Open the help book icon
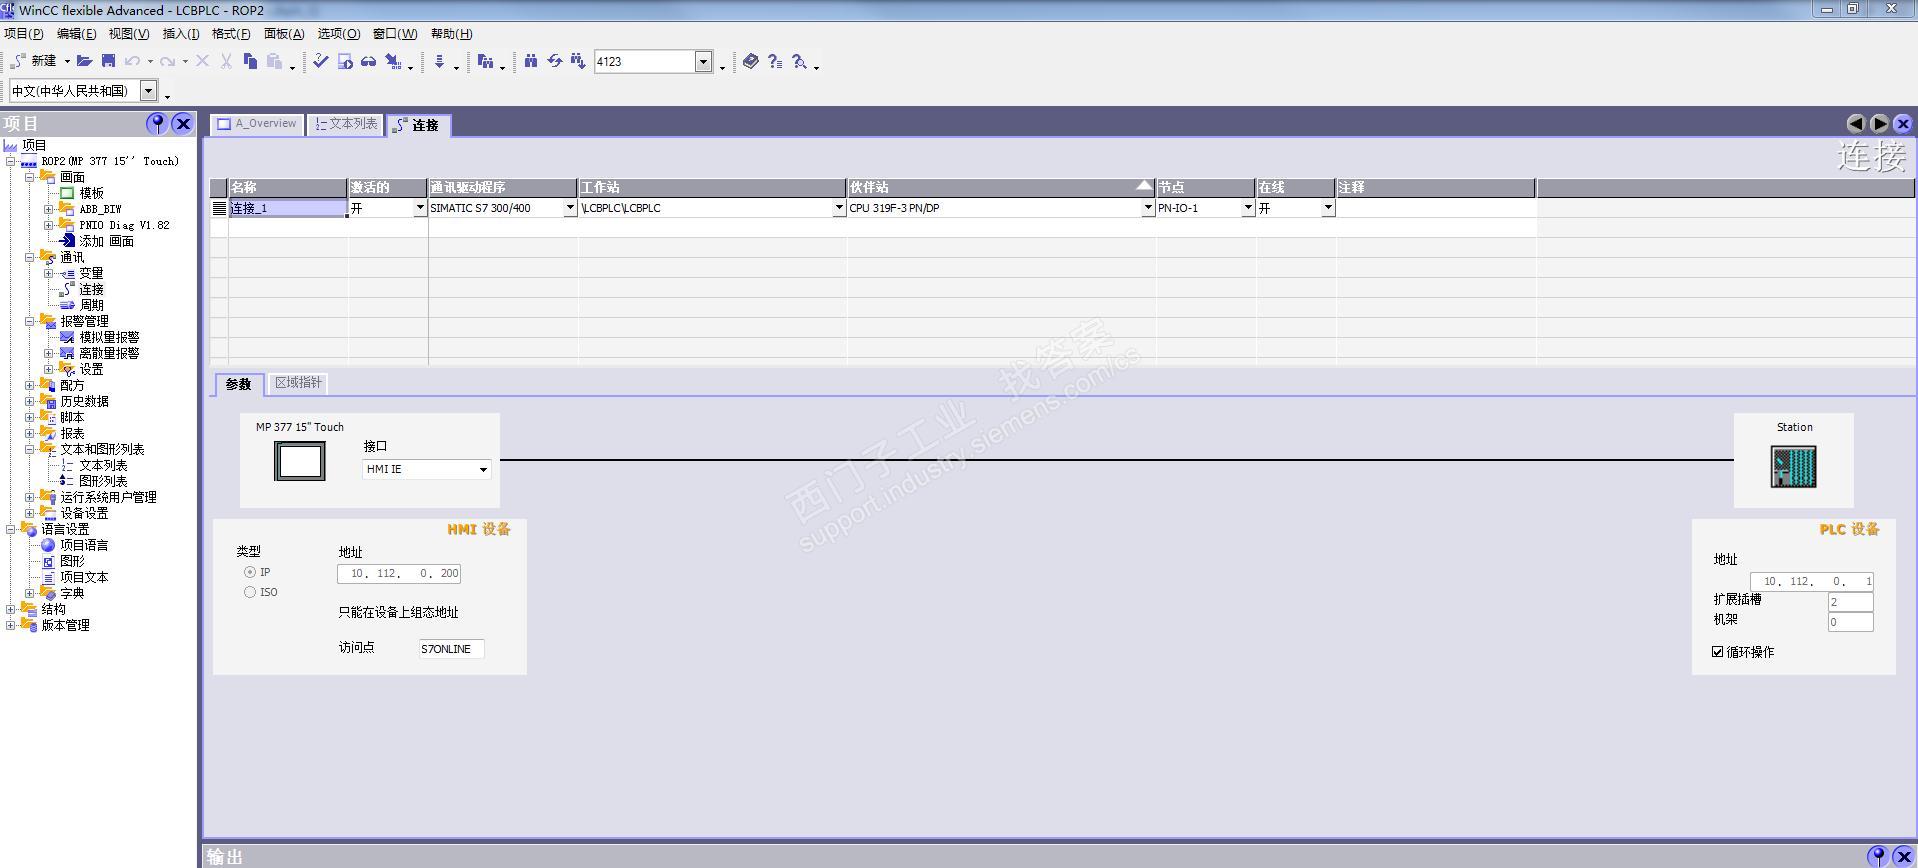The height and width of the screenshot is (868, 1918). click(751, 61)
